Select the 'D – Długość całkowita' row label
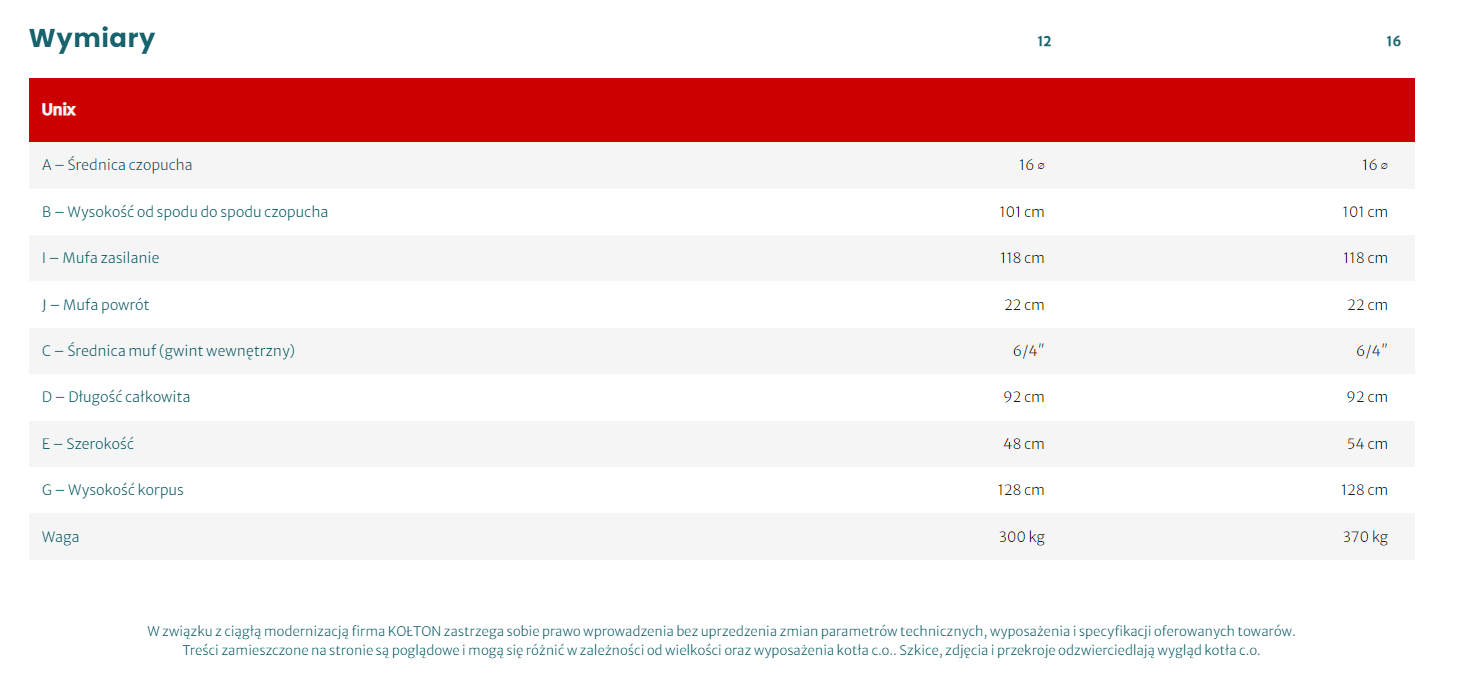Viewport: 1460px width, 685px height. (116, 397)
